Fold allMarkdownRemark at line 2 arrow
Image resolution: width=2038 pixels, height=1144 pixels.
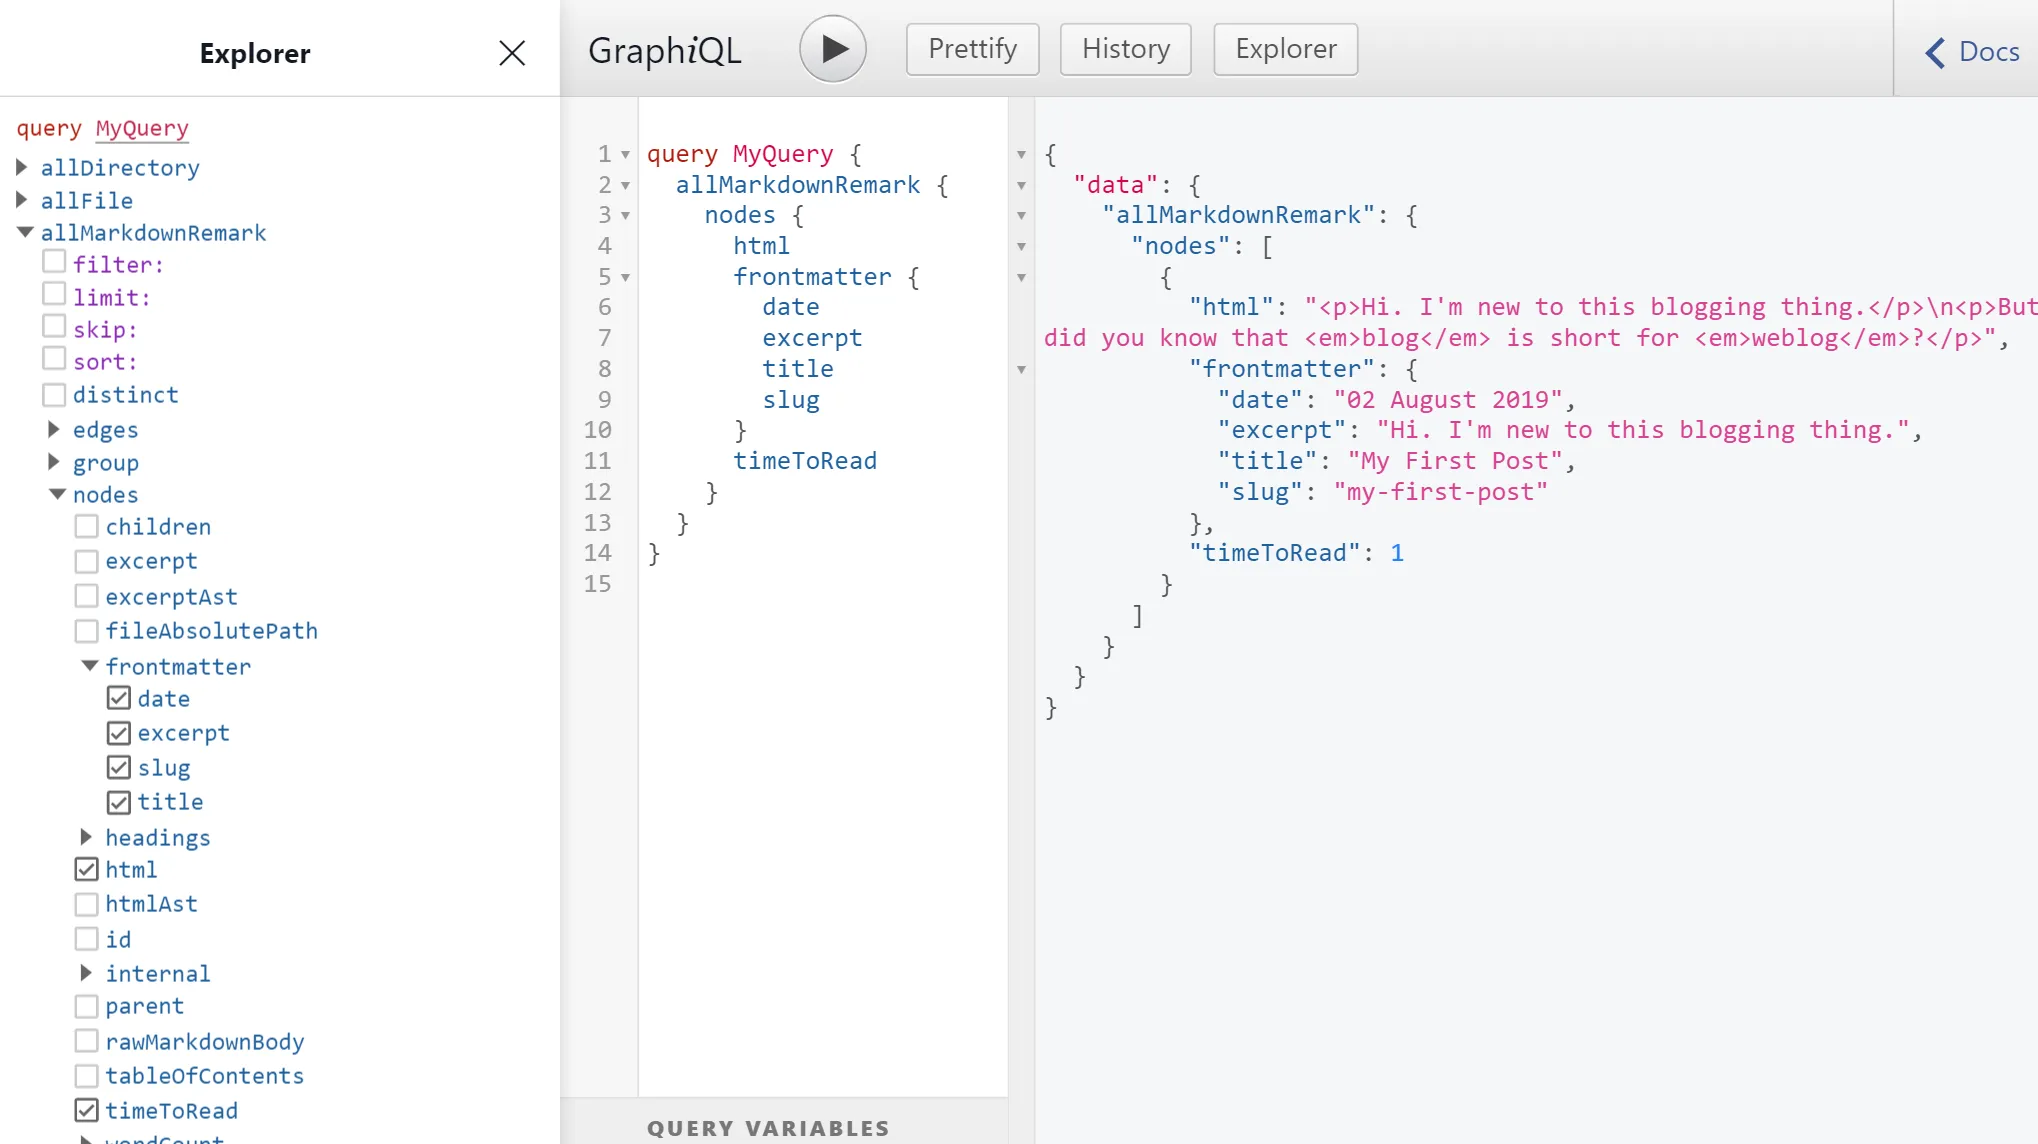(x=625, y=186)
